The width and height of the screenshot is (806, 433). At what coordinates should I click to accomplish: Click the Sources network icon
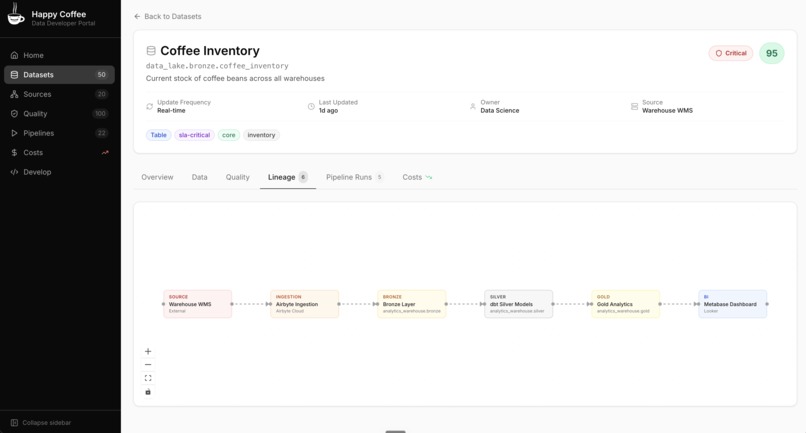tap(14, 94)
